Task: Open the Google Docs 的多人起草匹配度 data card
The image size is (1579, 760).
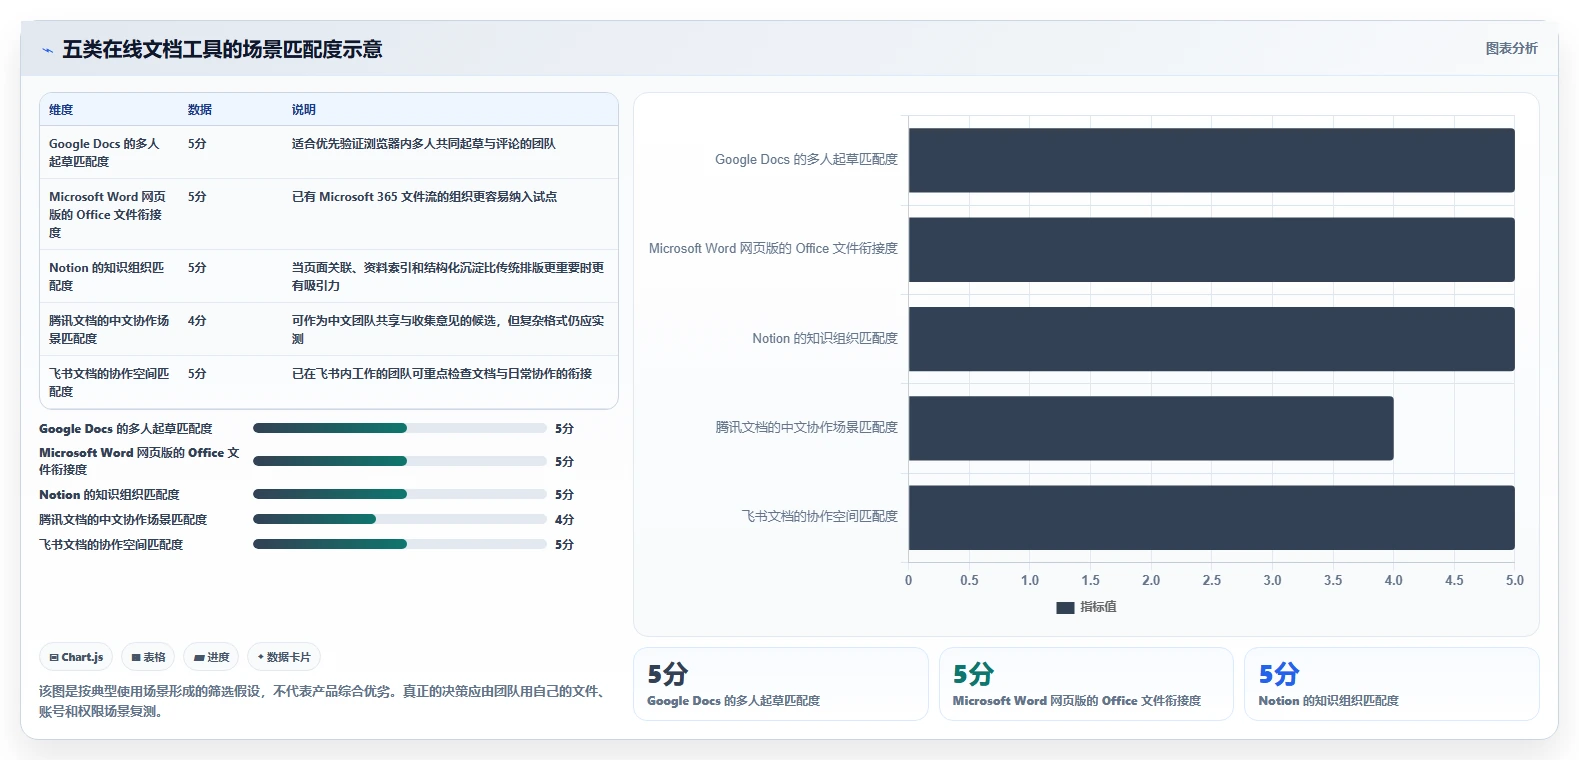Action: pyautogui.click(x=781, y=684)
